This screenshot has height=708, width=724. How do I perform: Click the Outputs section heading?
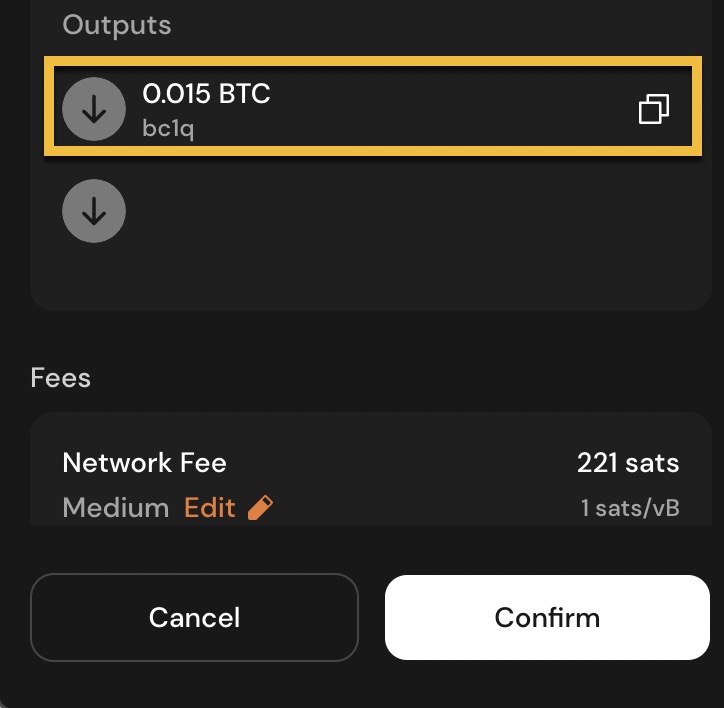tap(116, 25)
